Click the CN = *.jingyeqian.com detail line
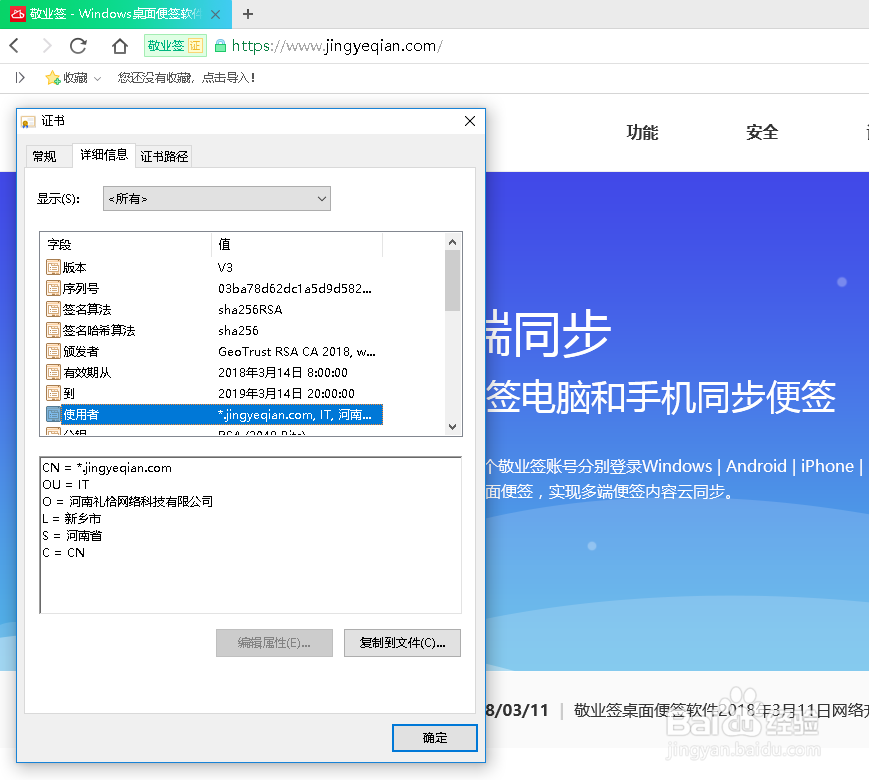Screen dimensions: 869x780 [107, 468]
